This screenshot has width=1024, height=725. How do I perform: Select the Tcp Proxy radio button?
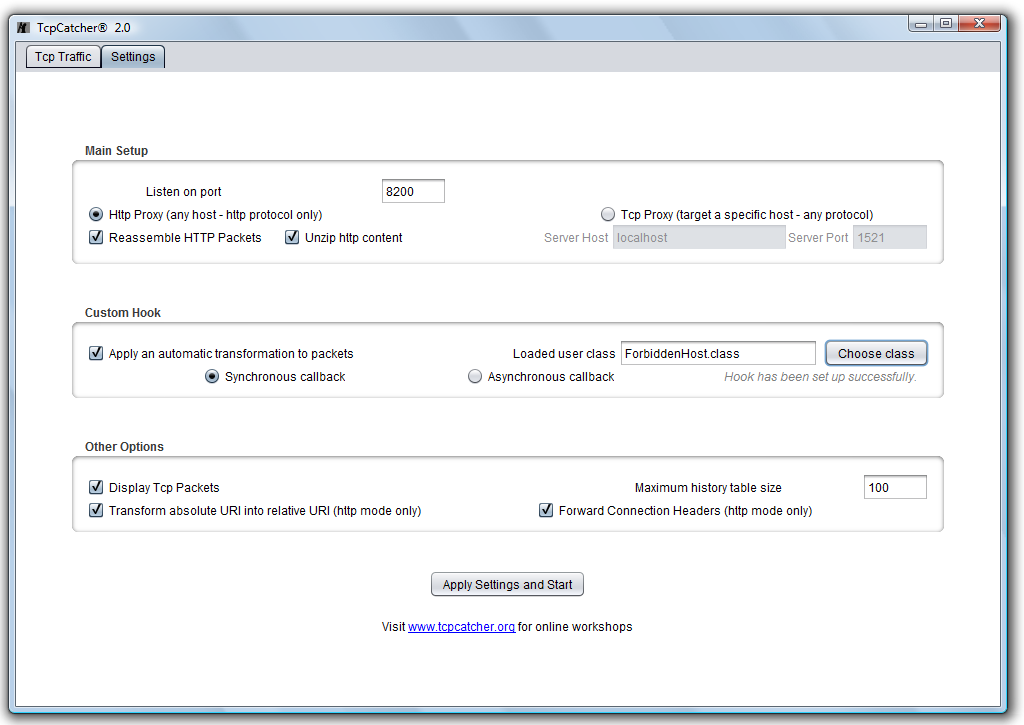pos(608,214)
